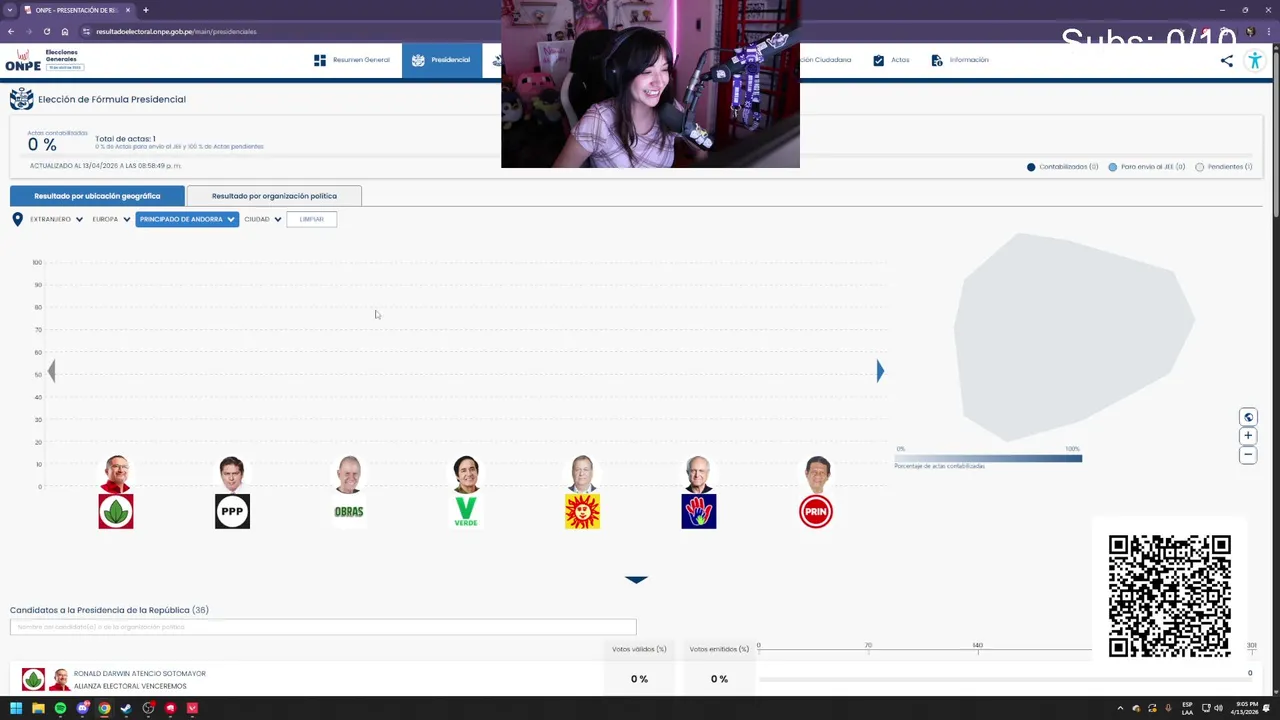
Task: Open the Resumen General section
Action: pos(351,60)
